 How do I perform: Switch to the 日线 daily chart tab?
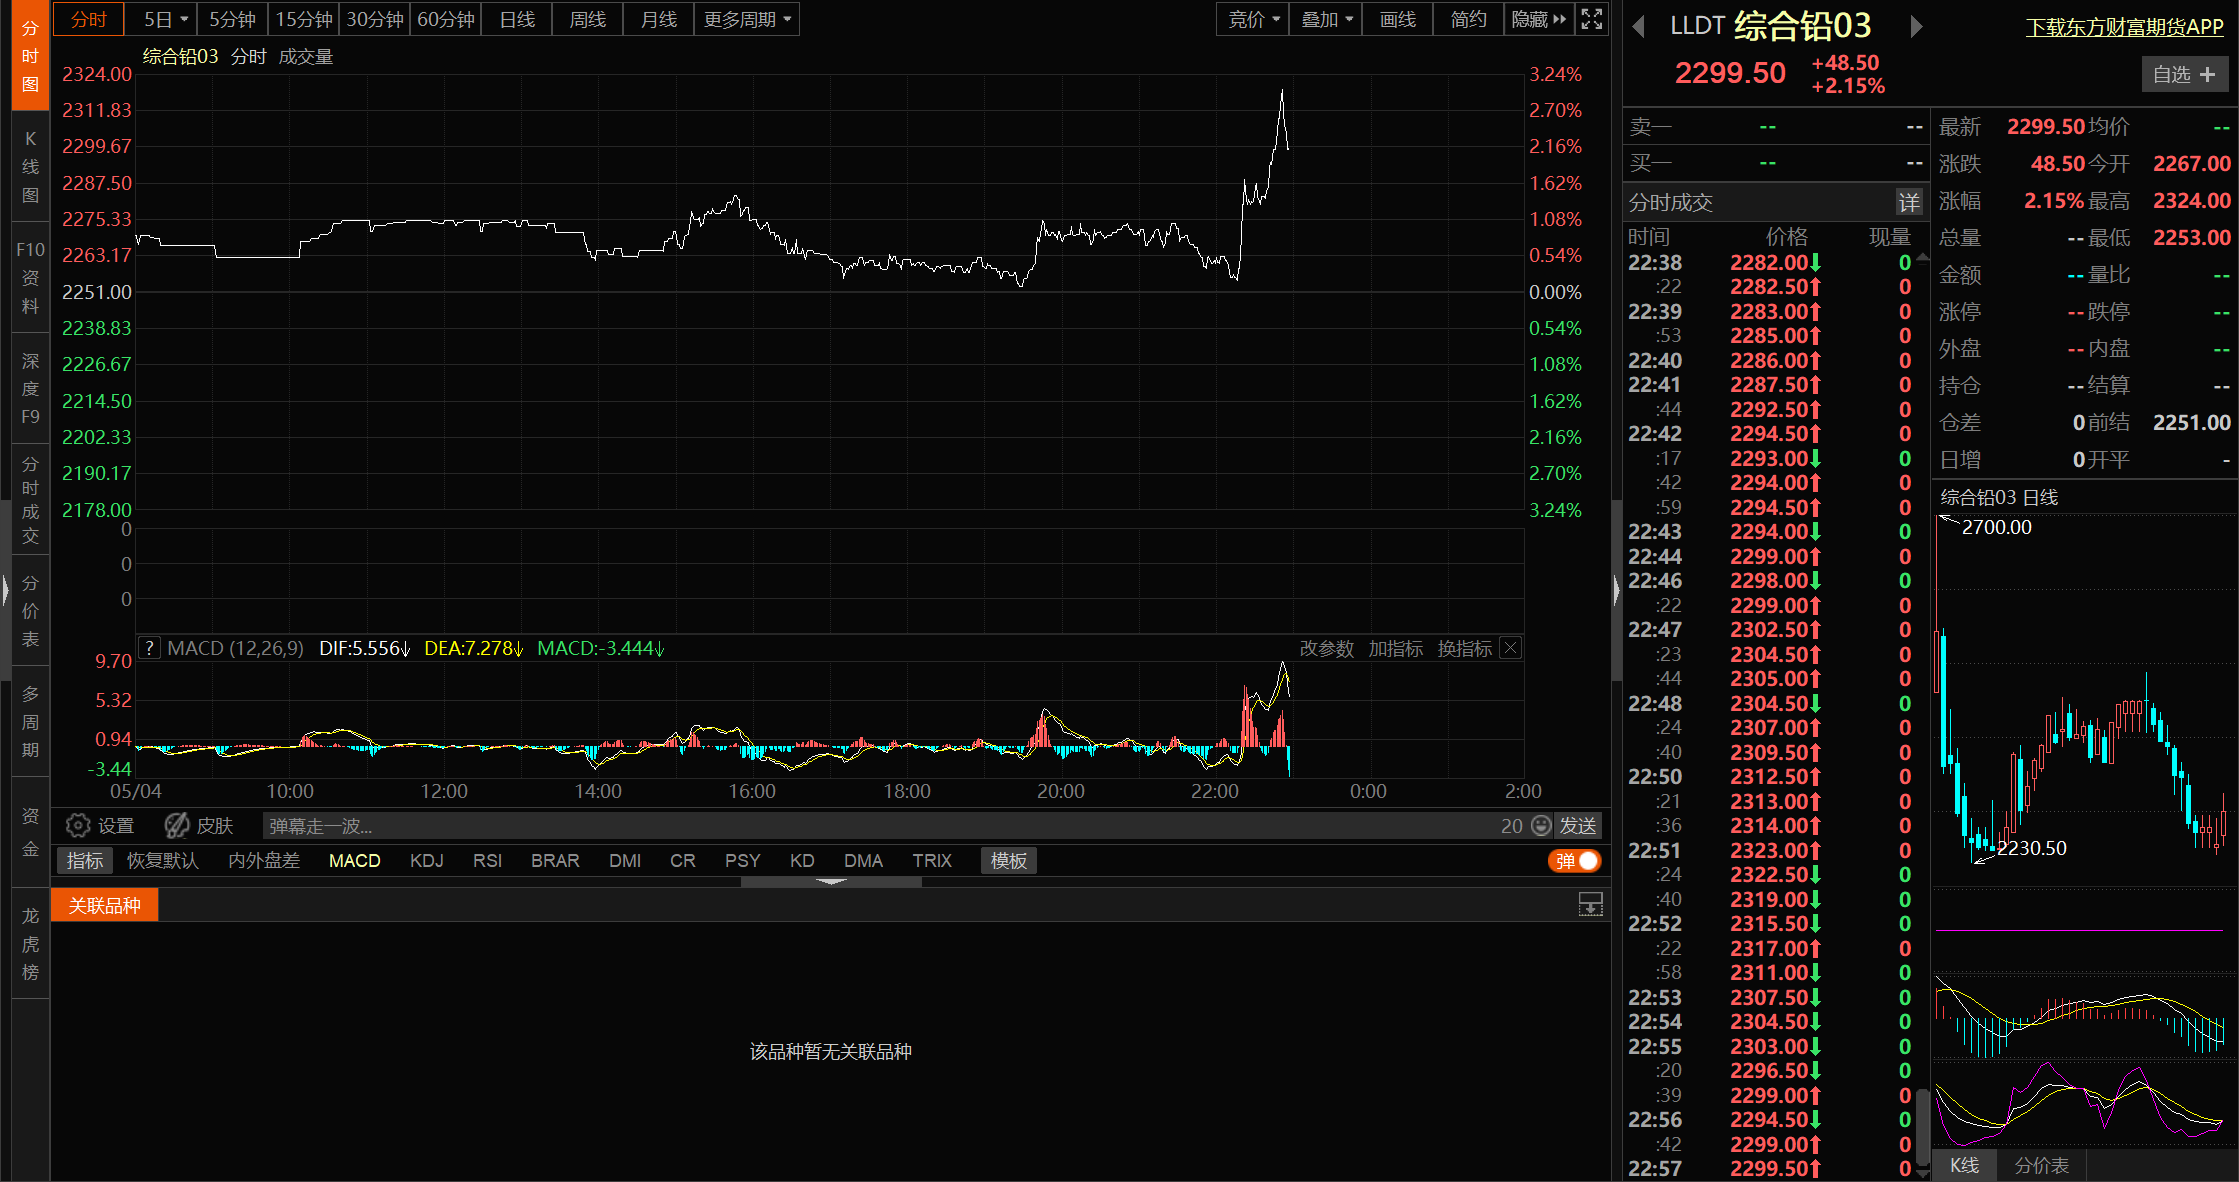pyautogui.click(x=517, y=19)
